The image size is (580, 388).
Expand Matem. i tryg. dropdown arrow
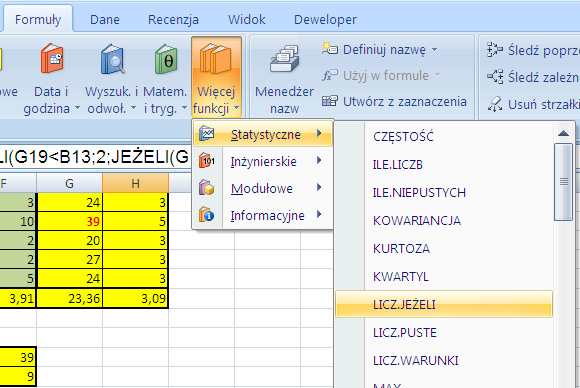coord(184,108)
